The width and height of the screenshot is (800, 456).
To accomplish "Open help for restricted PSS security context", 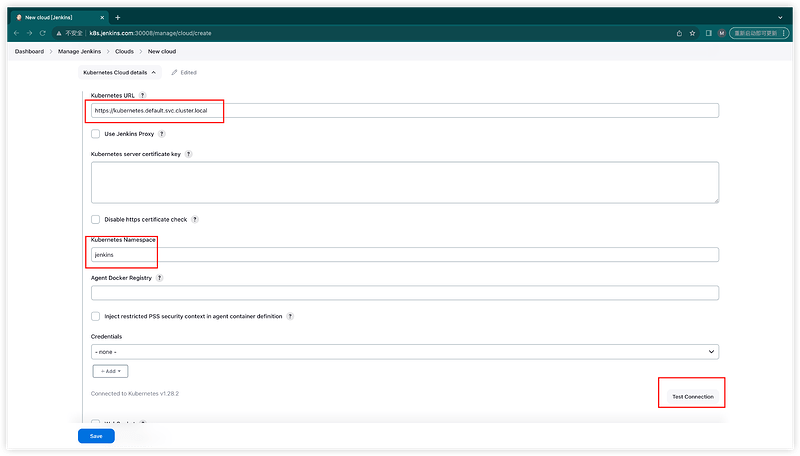I will click(291, 316).
